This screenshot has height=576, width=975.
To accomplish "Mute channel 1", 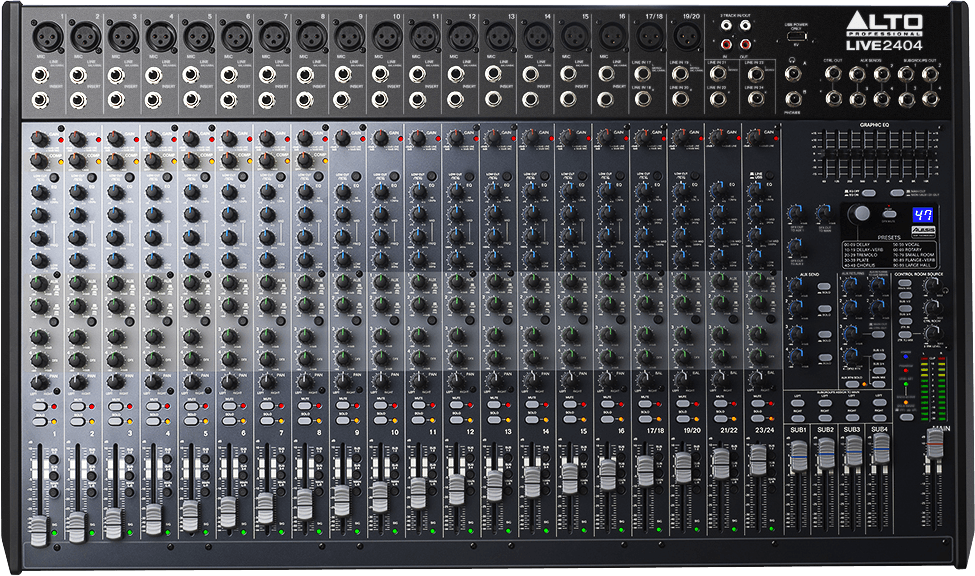I will coord(40,406).
